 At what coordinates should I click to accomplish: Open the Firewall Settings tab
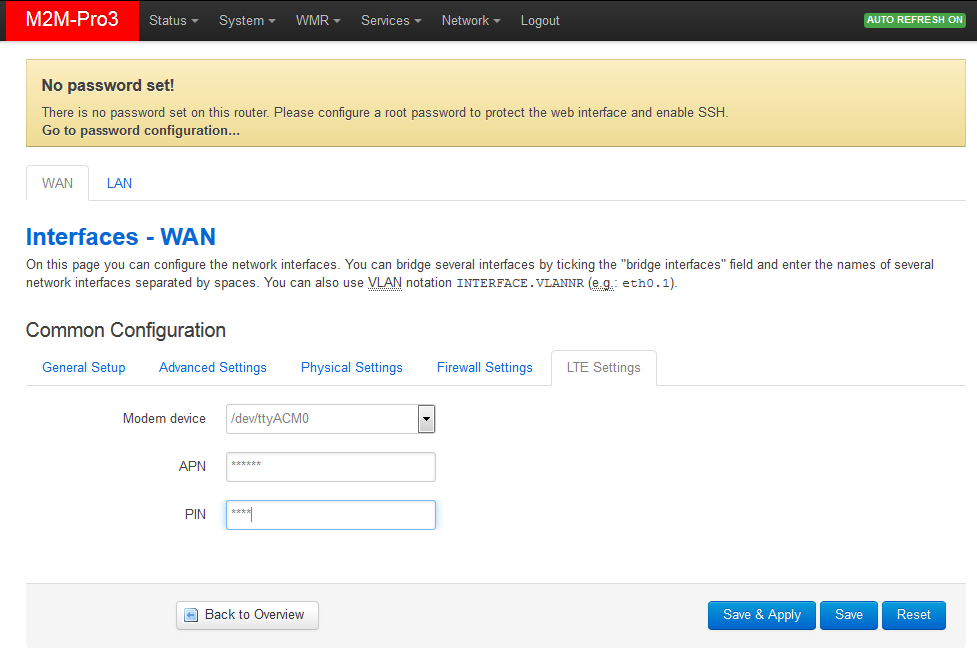(484, 368)
